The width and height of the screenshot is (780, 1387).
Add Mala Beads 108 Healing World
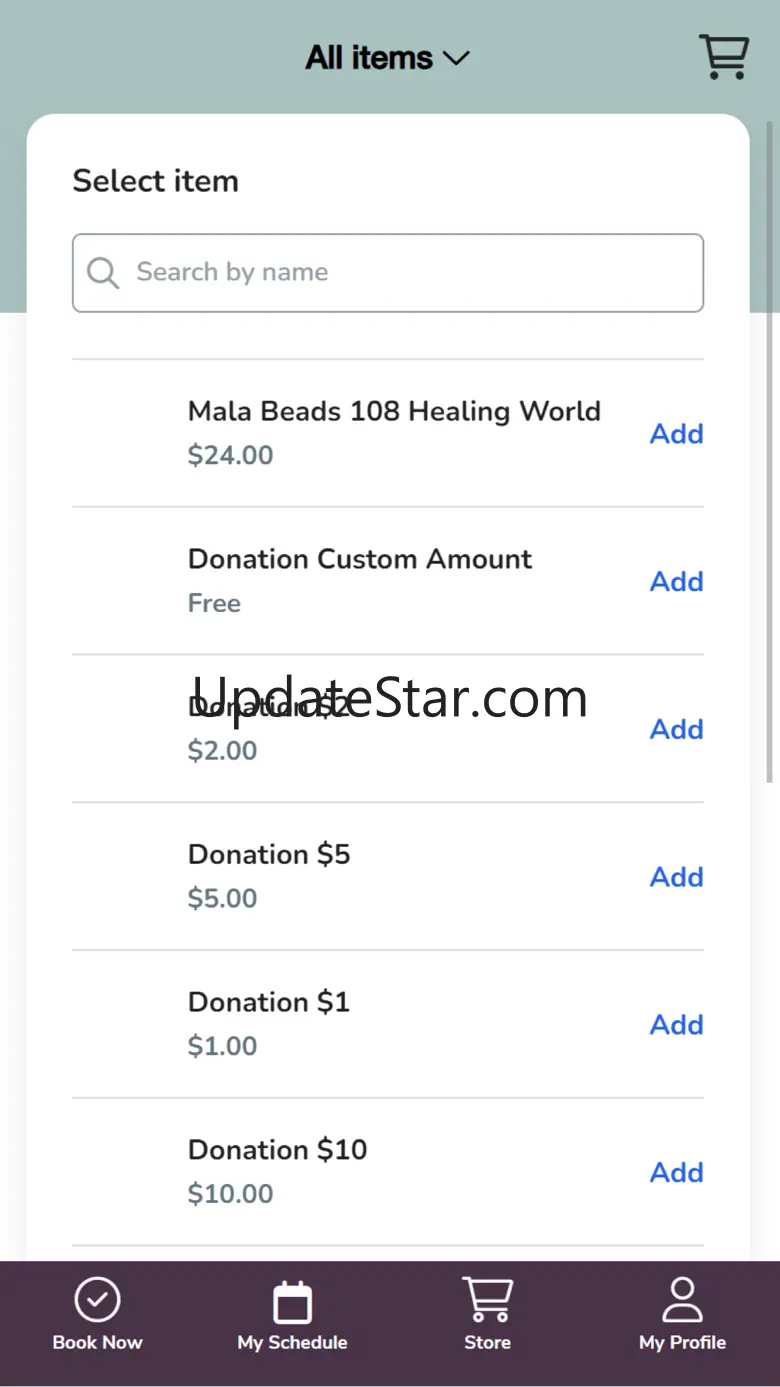[x=677, y=433]
